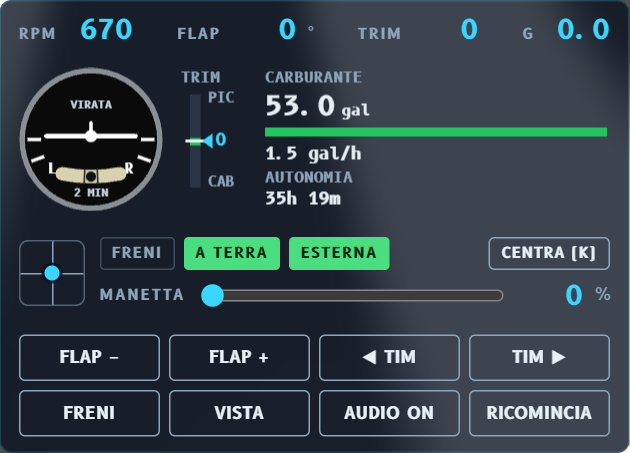Click the slip ball in turn coordinator
Image resolution: width=630 pixels, height=453 pixels.
91,176
